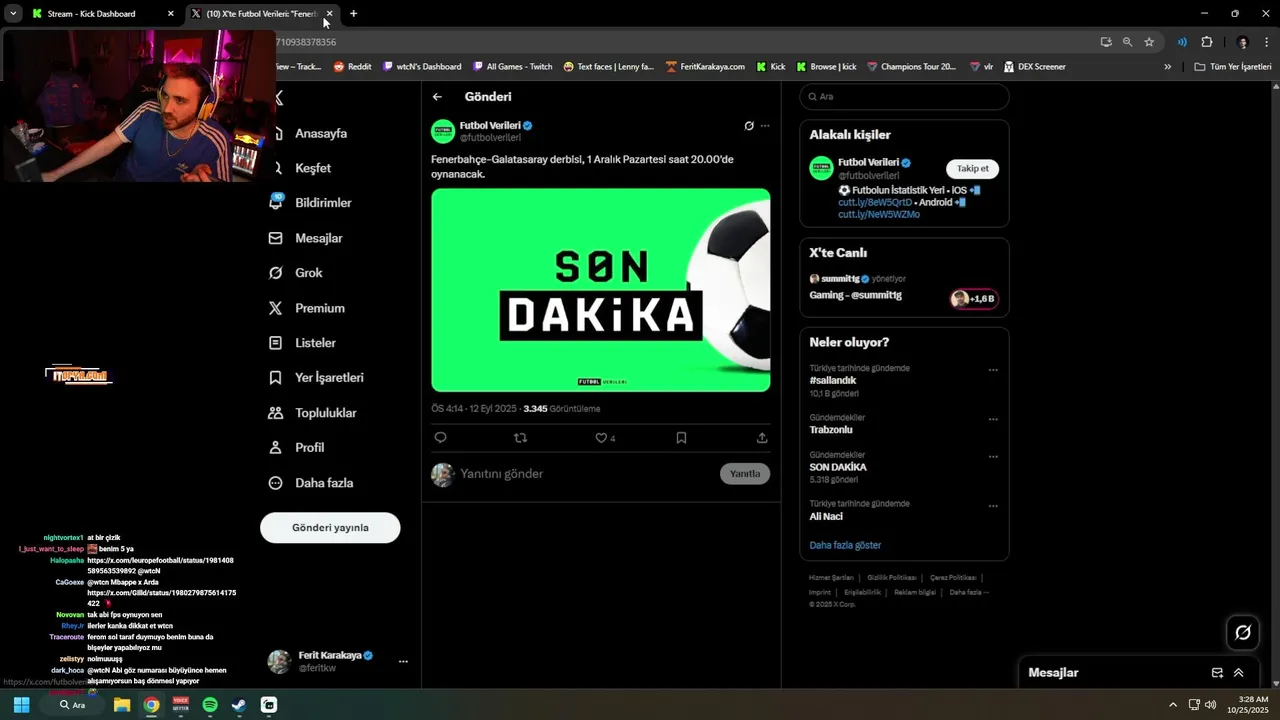
Task: Open the DEX Screener bookmark
Action: [1034, 67]
